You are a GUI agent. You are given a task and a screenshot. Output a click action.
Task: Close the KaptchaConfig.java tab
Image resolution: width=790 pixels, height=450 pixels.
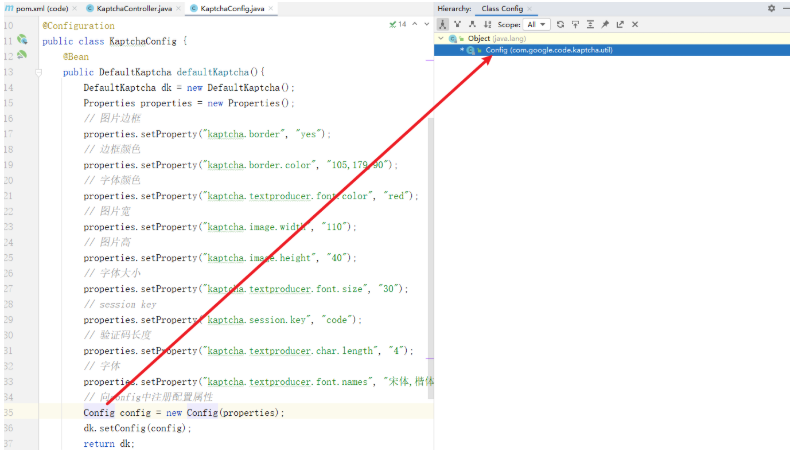(x=271, y=9)
